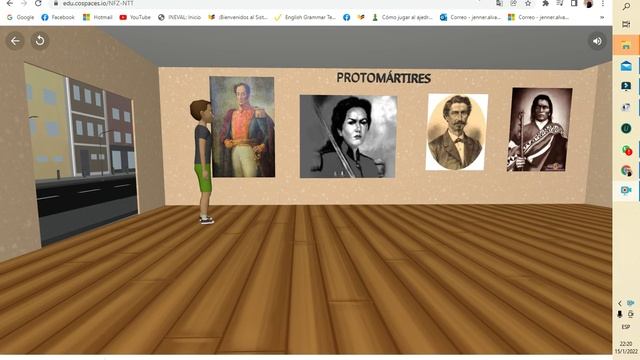Click the indigenous leader portrait
This screenshot has width=640, height=360.
tap(540, 129)
